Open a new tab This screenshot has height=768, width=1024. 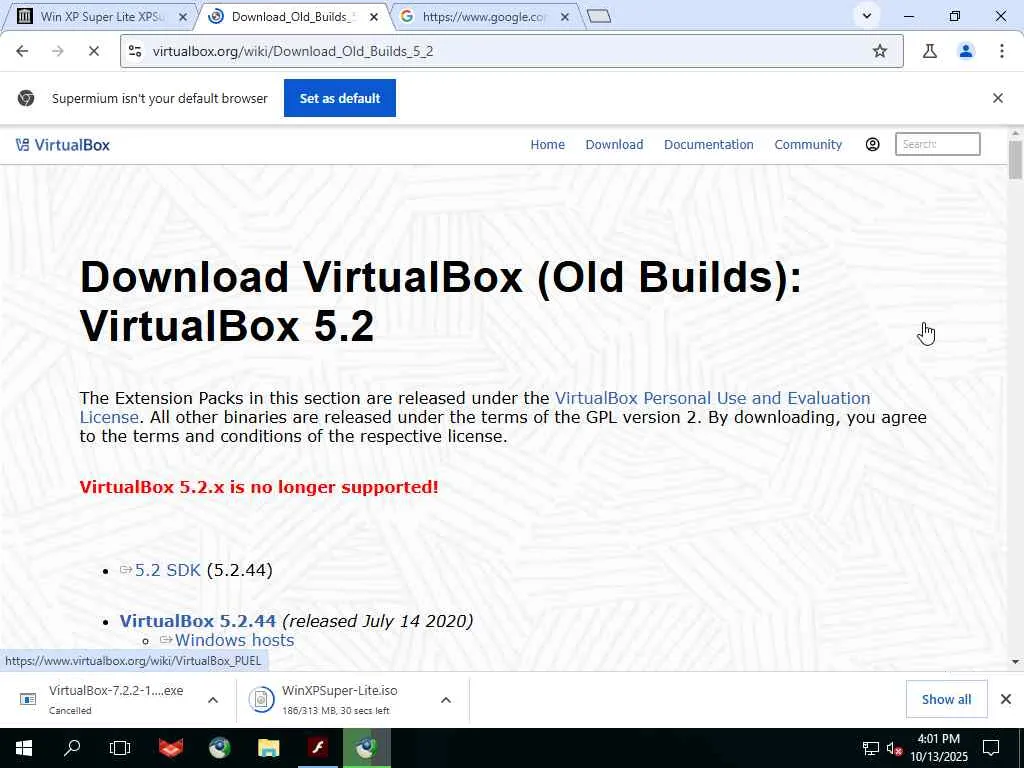coord(599,16)
